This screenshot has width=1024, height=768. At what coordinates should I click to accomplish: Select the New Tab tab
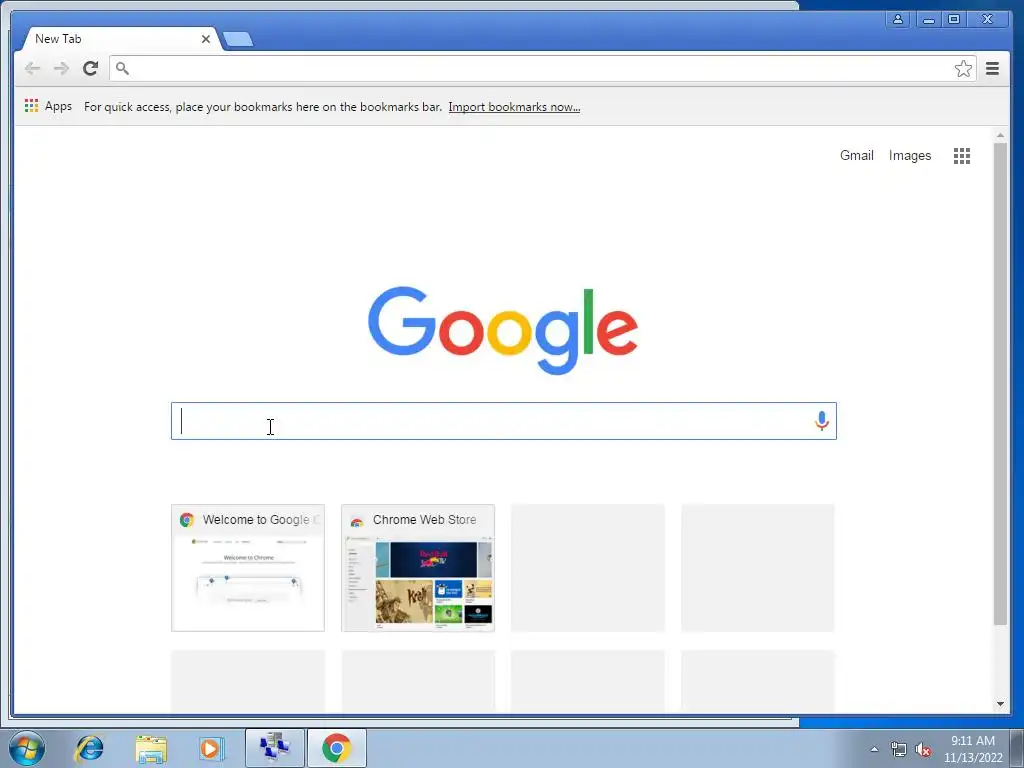[118, 39]
